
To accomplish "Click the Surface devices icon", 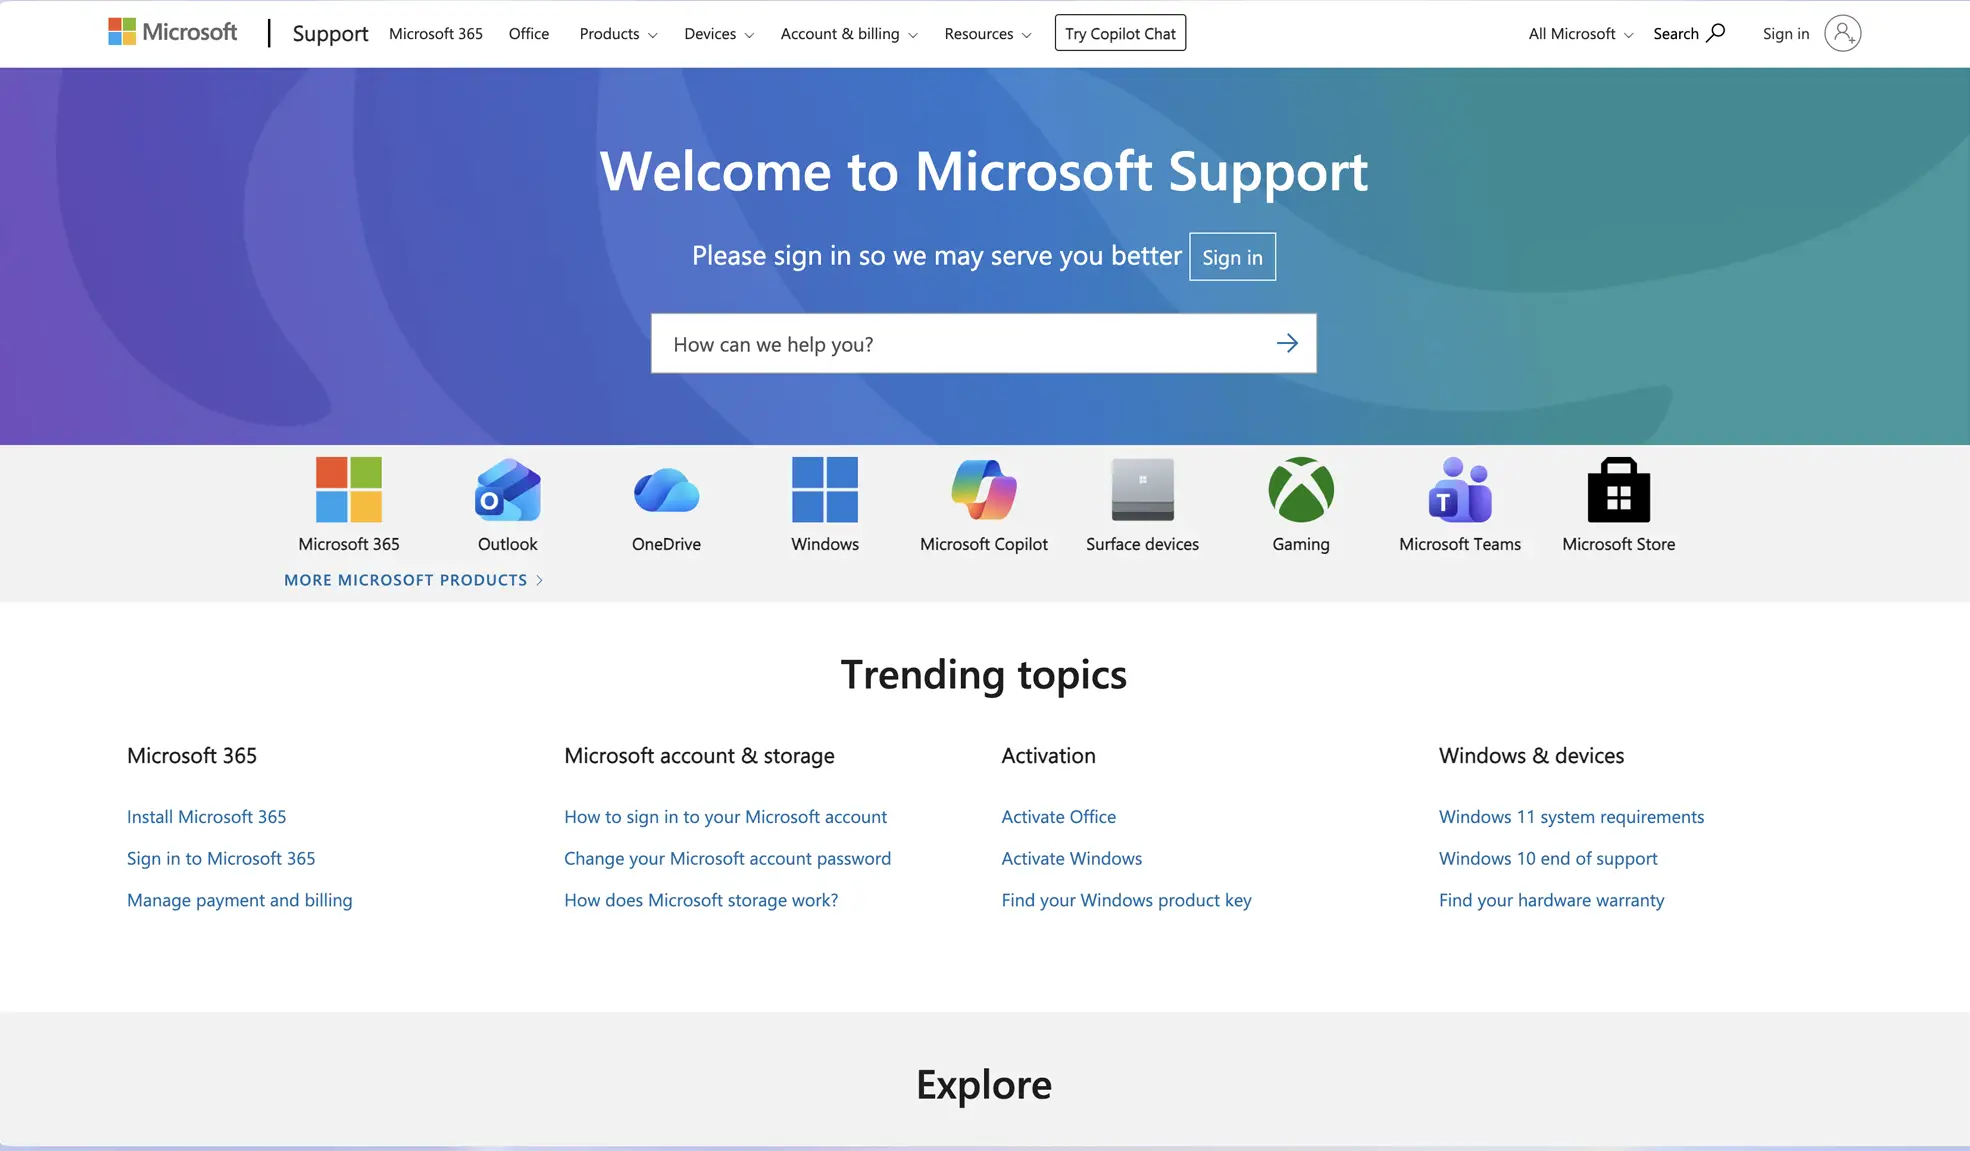I will [x=1142, y=490].
